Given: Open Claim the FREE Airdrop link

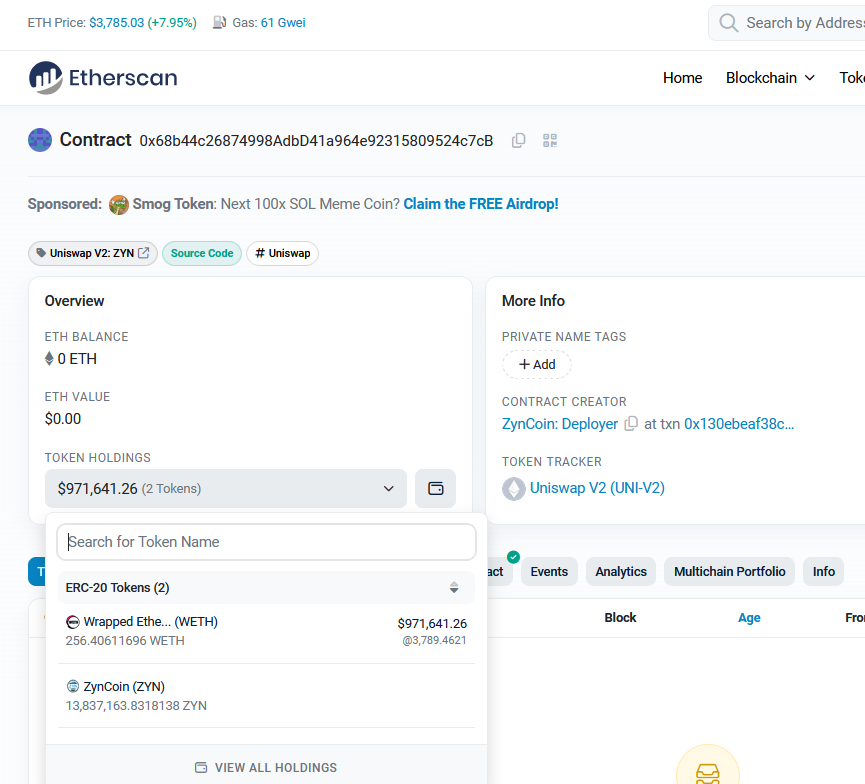Looking at the screenshot, I should (x=481, y=204).
